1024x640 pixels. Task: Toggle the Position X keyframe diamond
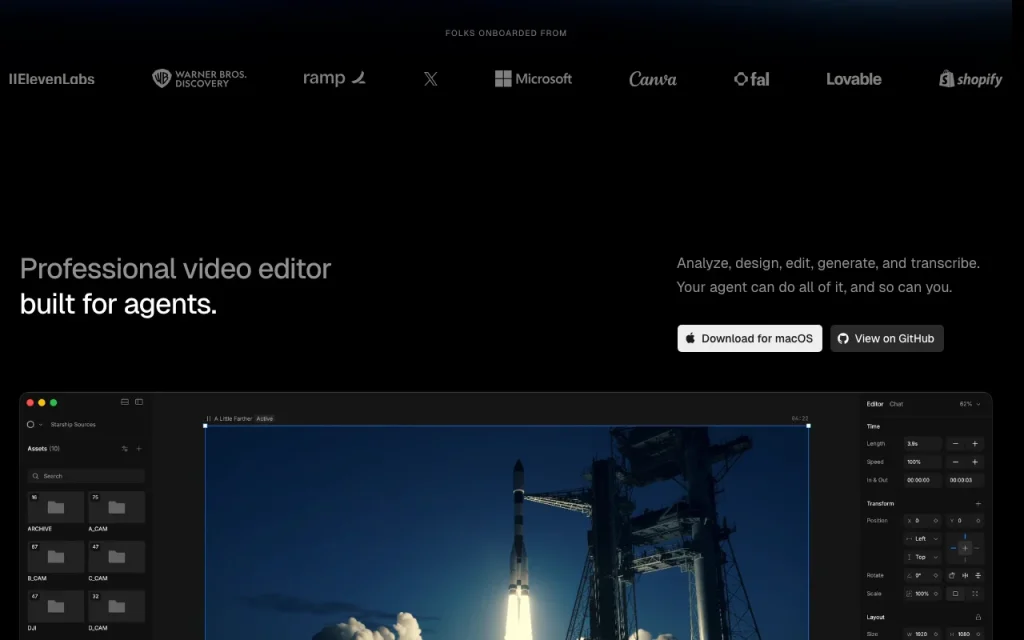(x=936, y=520)
